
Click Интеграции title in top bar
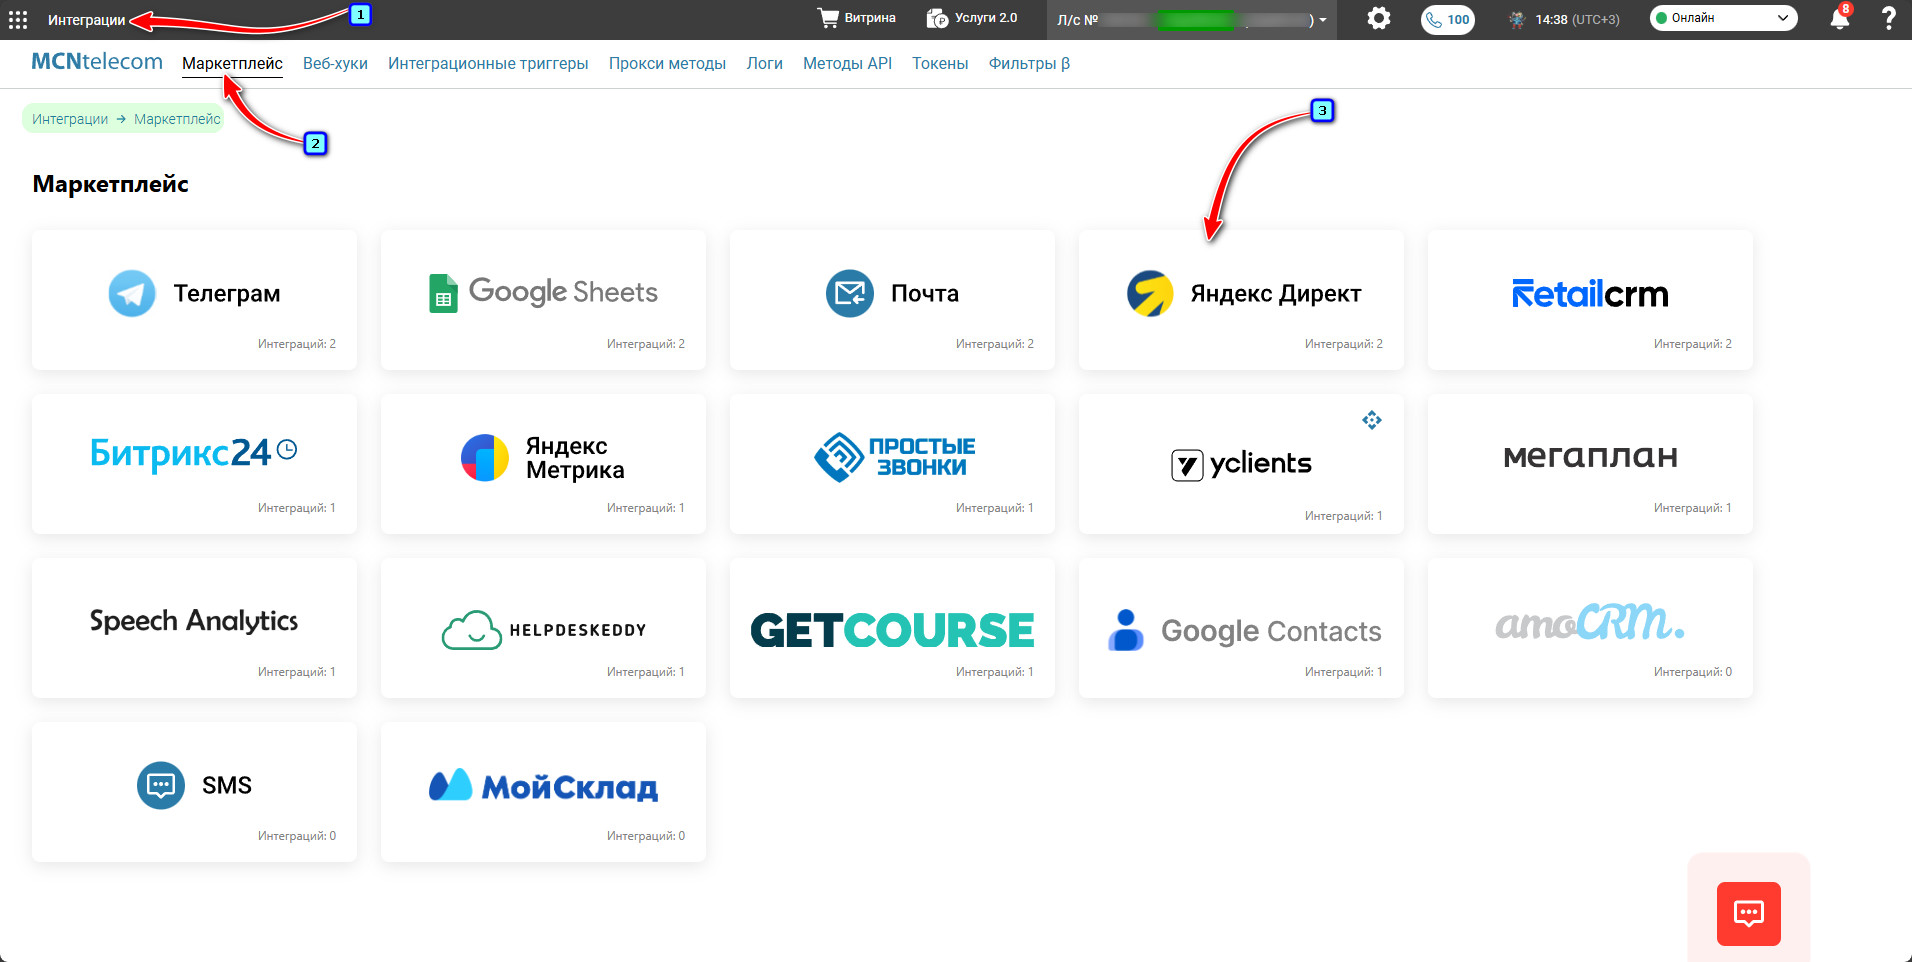coord(87,20)
